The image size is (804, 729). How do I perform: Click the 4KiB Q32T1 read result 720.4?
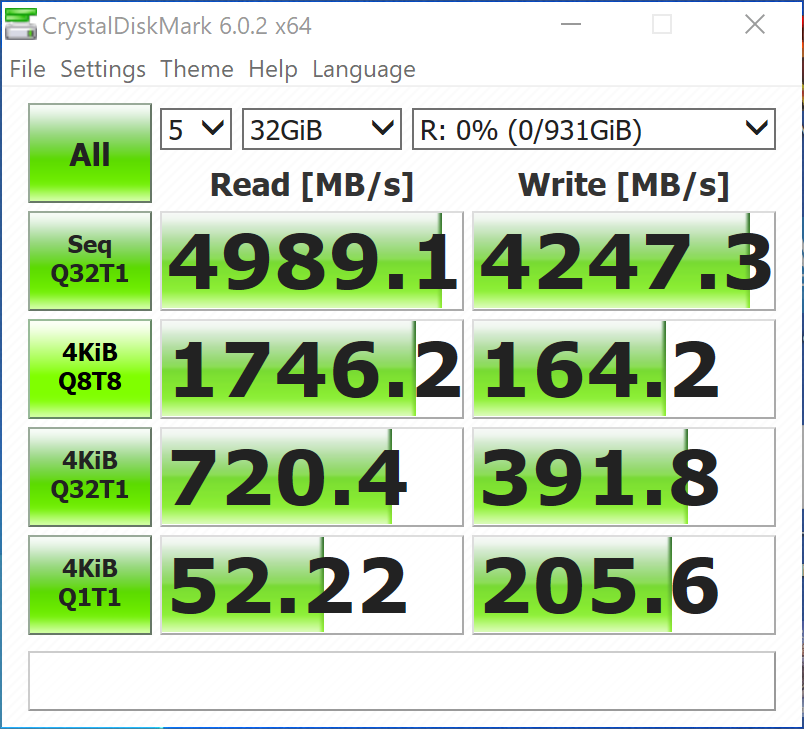312,477
